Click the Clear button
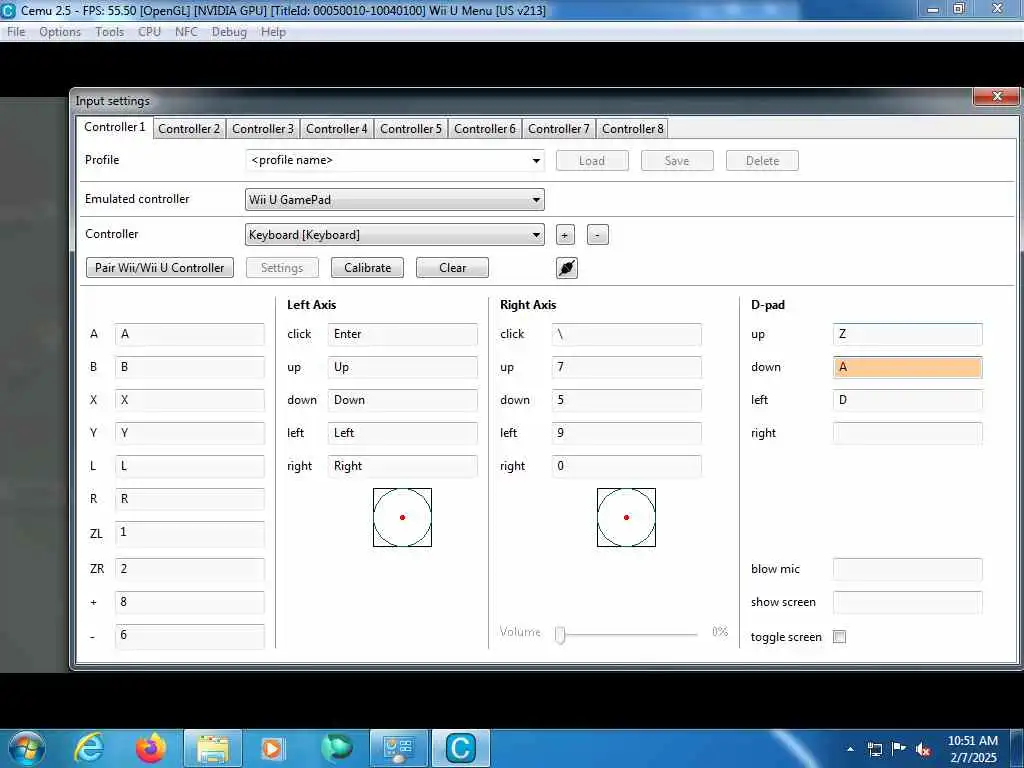Viewport: 1024px width, 768px height. (453, 268)
